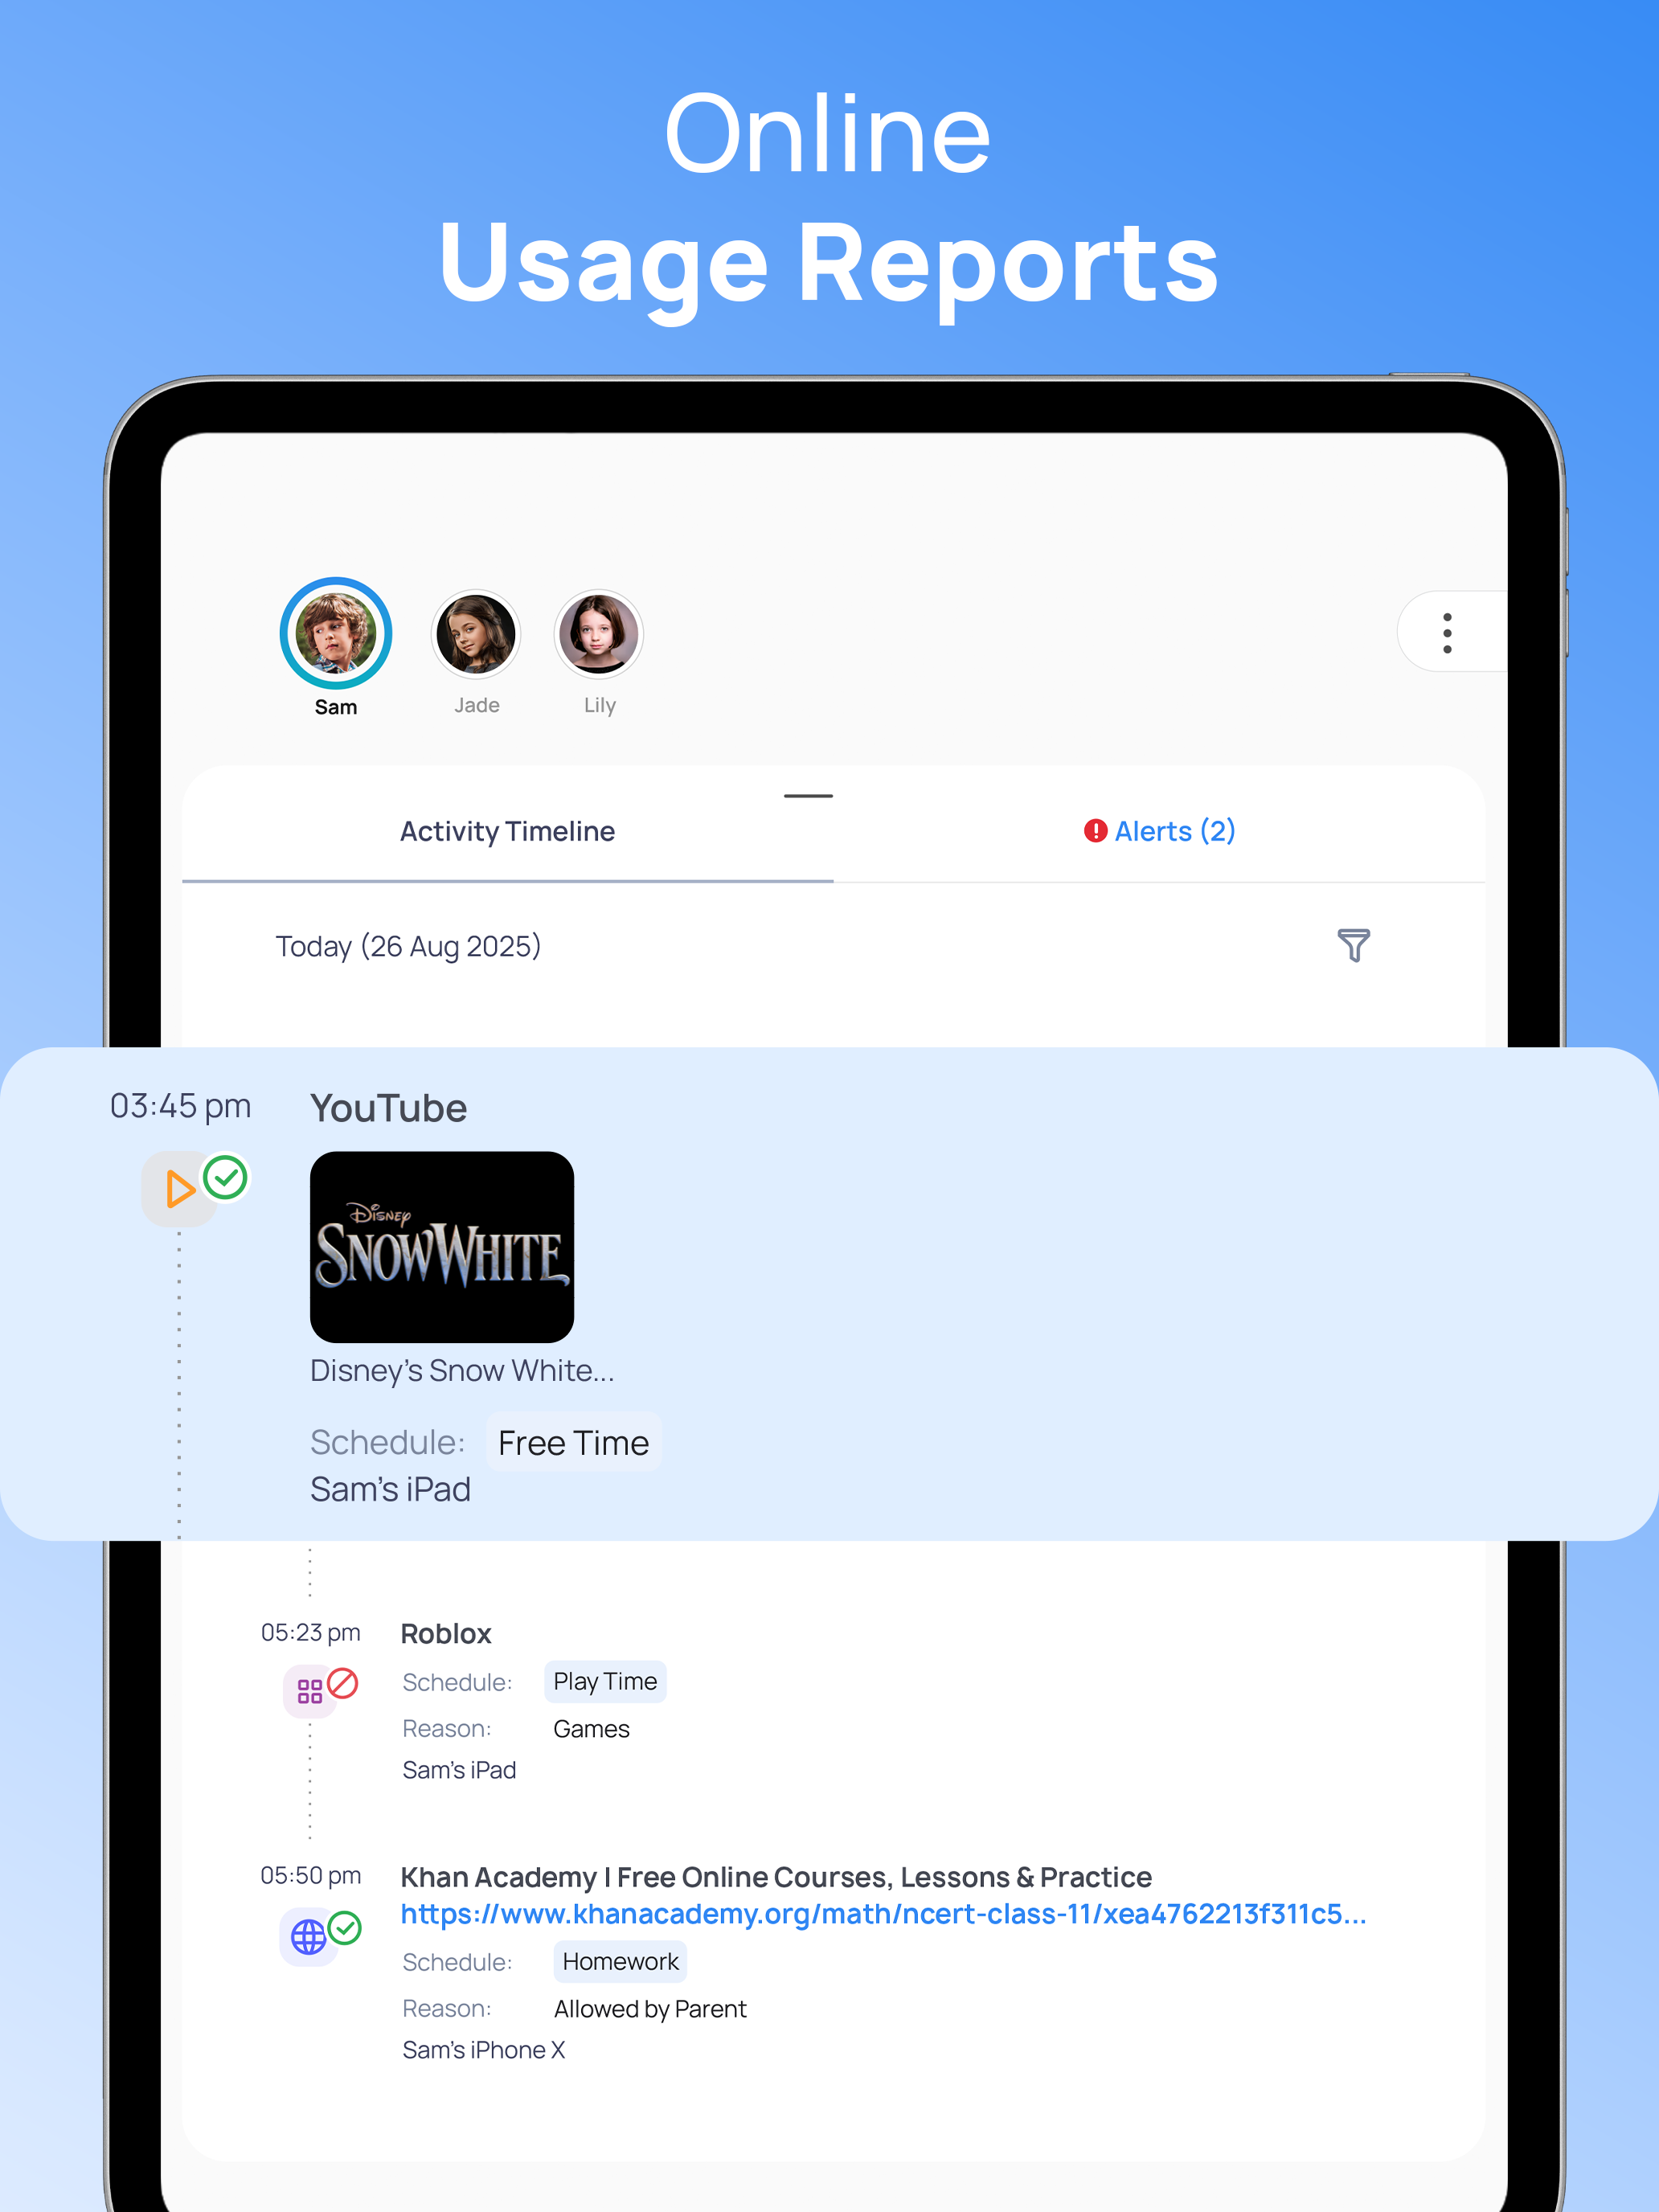Switch to Jade's profile avatar
This screenshot has width=1659, height=2212.
[476, 634]
